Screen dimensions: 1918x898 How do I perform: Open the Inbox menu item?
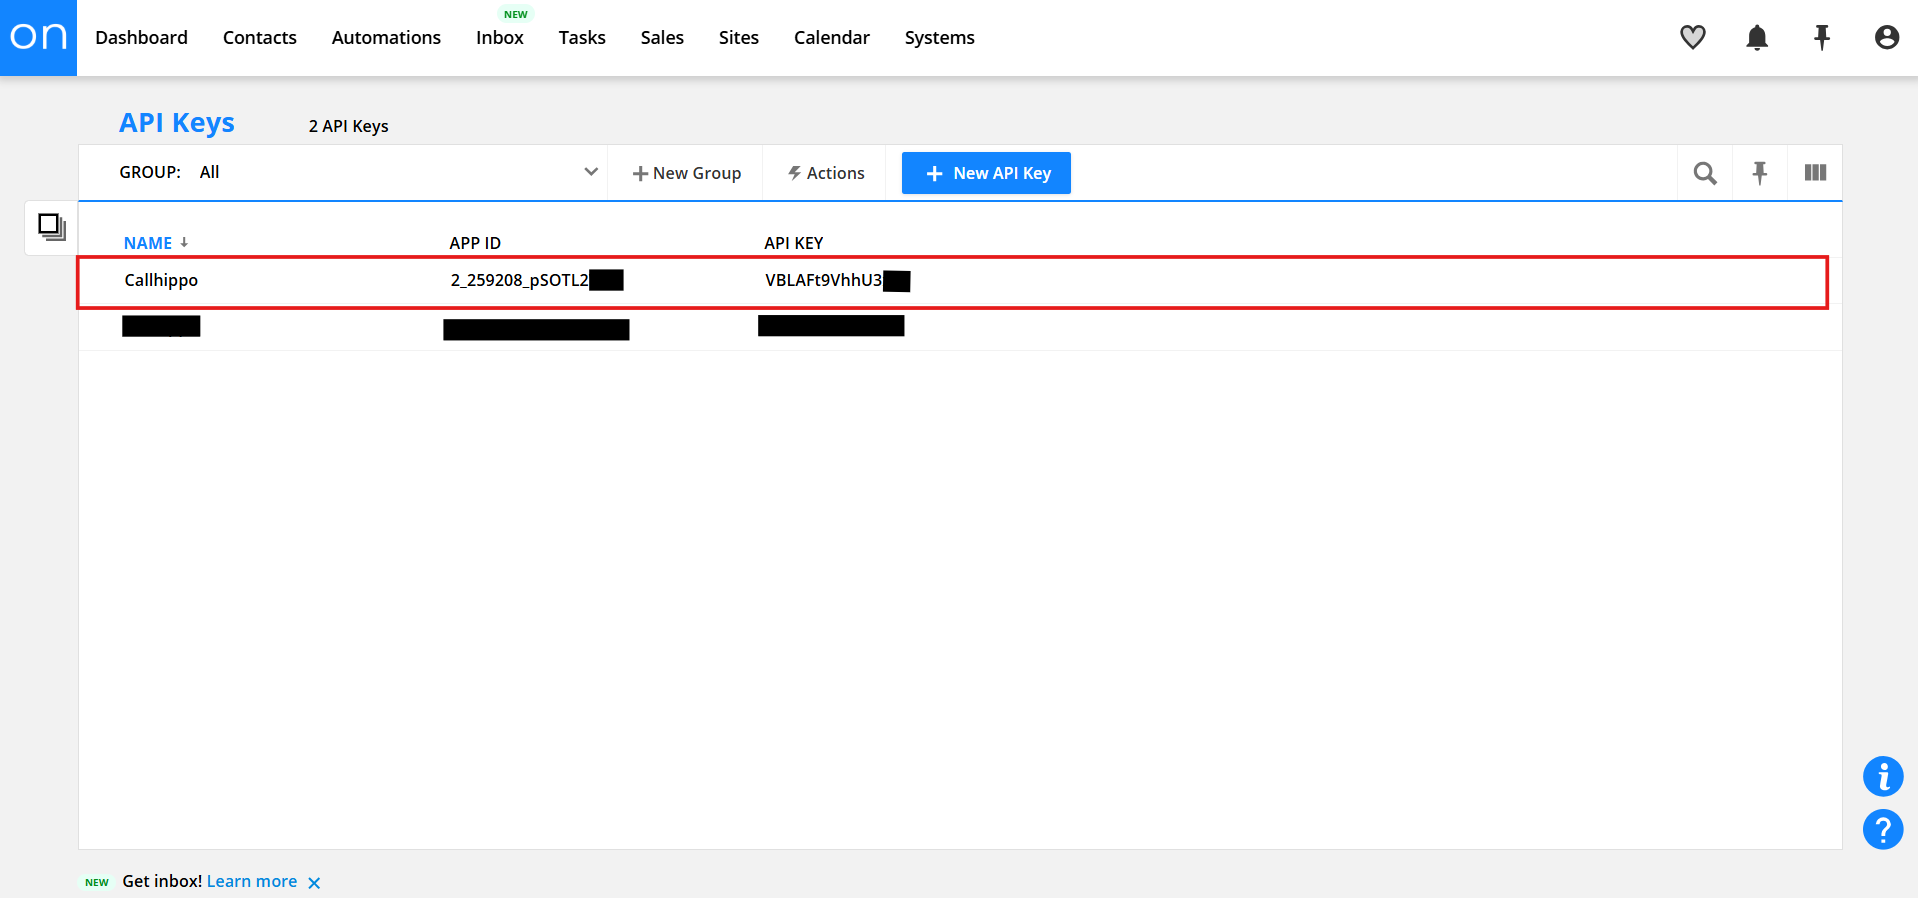click(x=500, y=38)
